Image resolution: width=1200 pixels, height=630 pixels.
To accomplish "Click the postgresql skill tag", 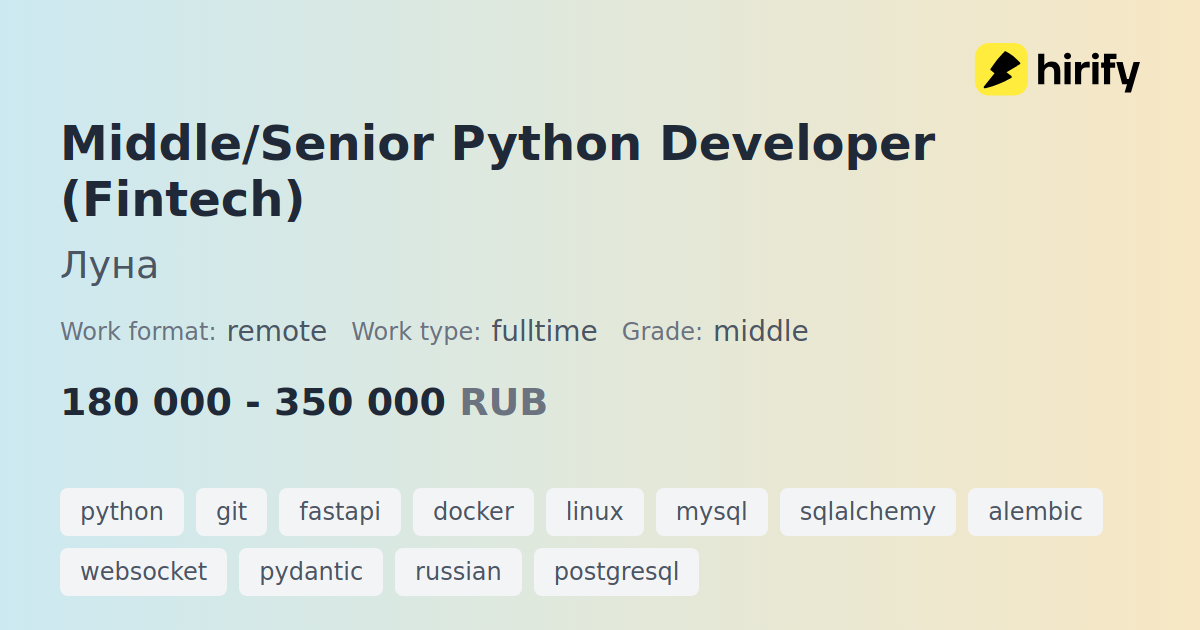I will [x=616, y=572].
